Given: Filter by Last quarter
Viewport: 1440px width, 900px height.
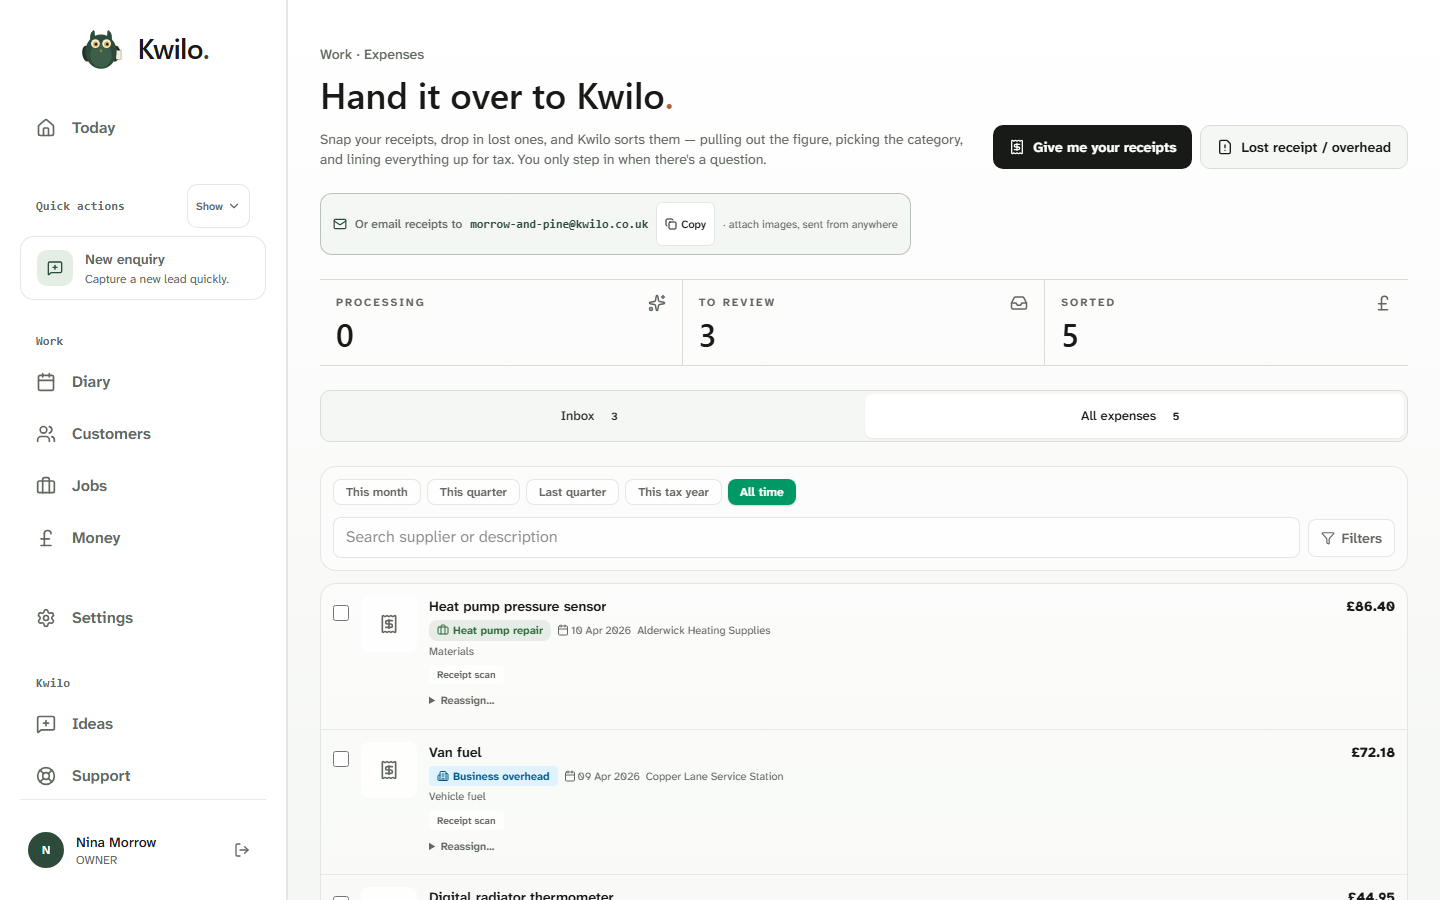Looking at the screenshot, I should [572, 492].
